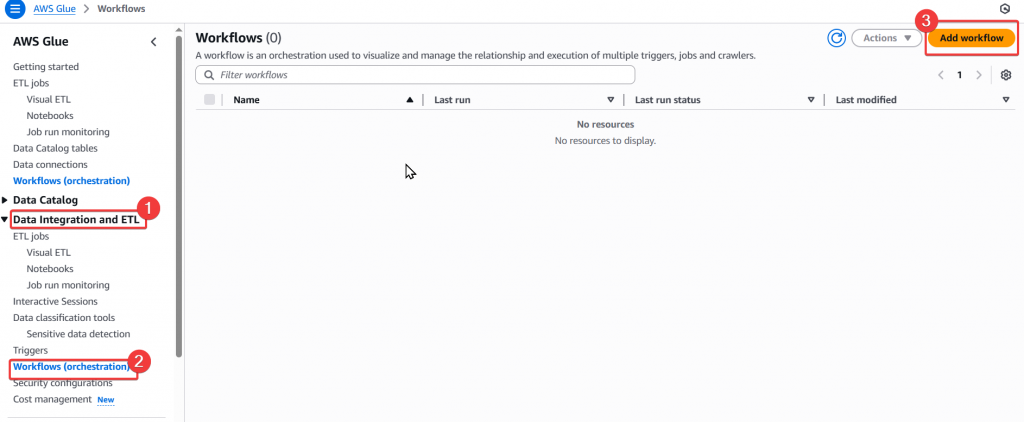Sort by Last run status column
This screenshot has height=422, width=1024.
click(811, 100)
